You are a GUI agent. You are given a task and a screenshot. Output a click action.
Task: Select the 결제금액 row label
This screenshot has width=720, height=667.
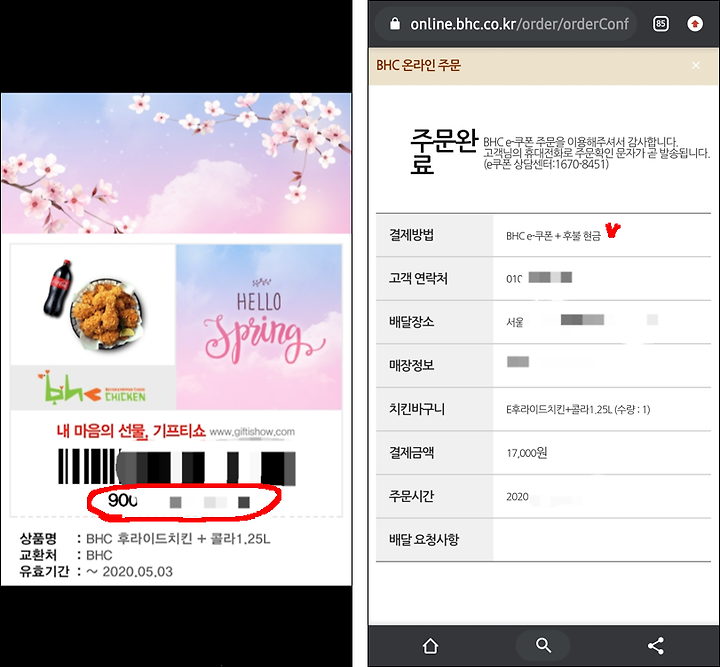click(x=411, y=453)
